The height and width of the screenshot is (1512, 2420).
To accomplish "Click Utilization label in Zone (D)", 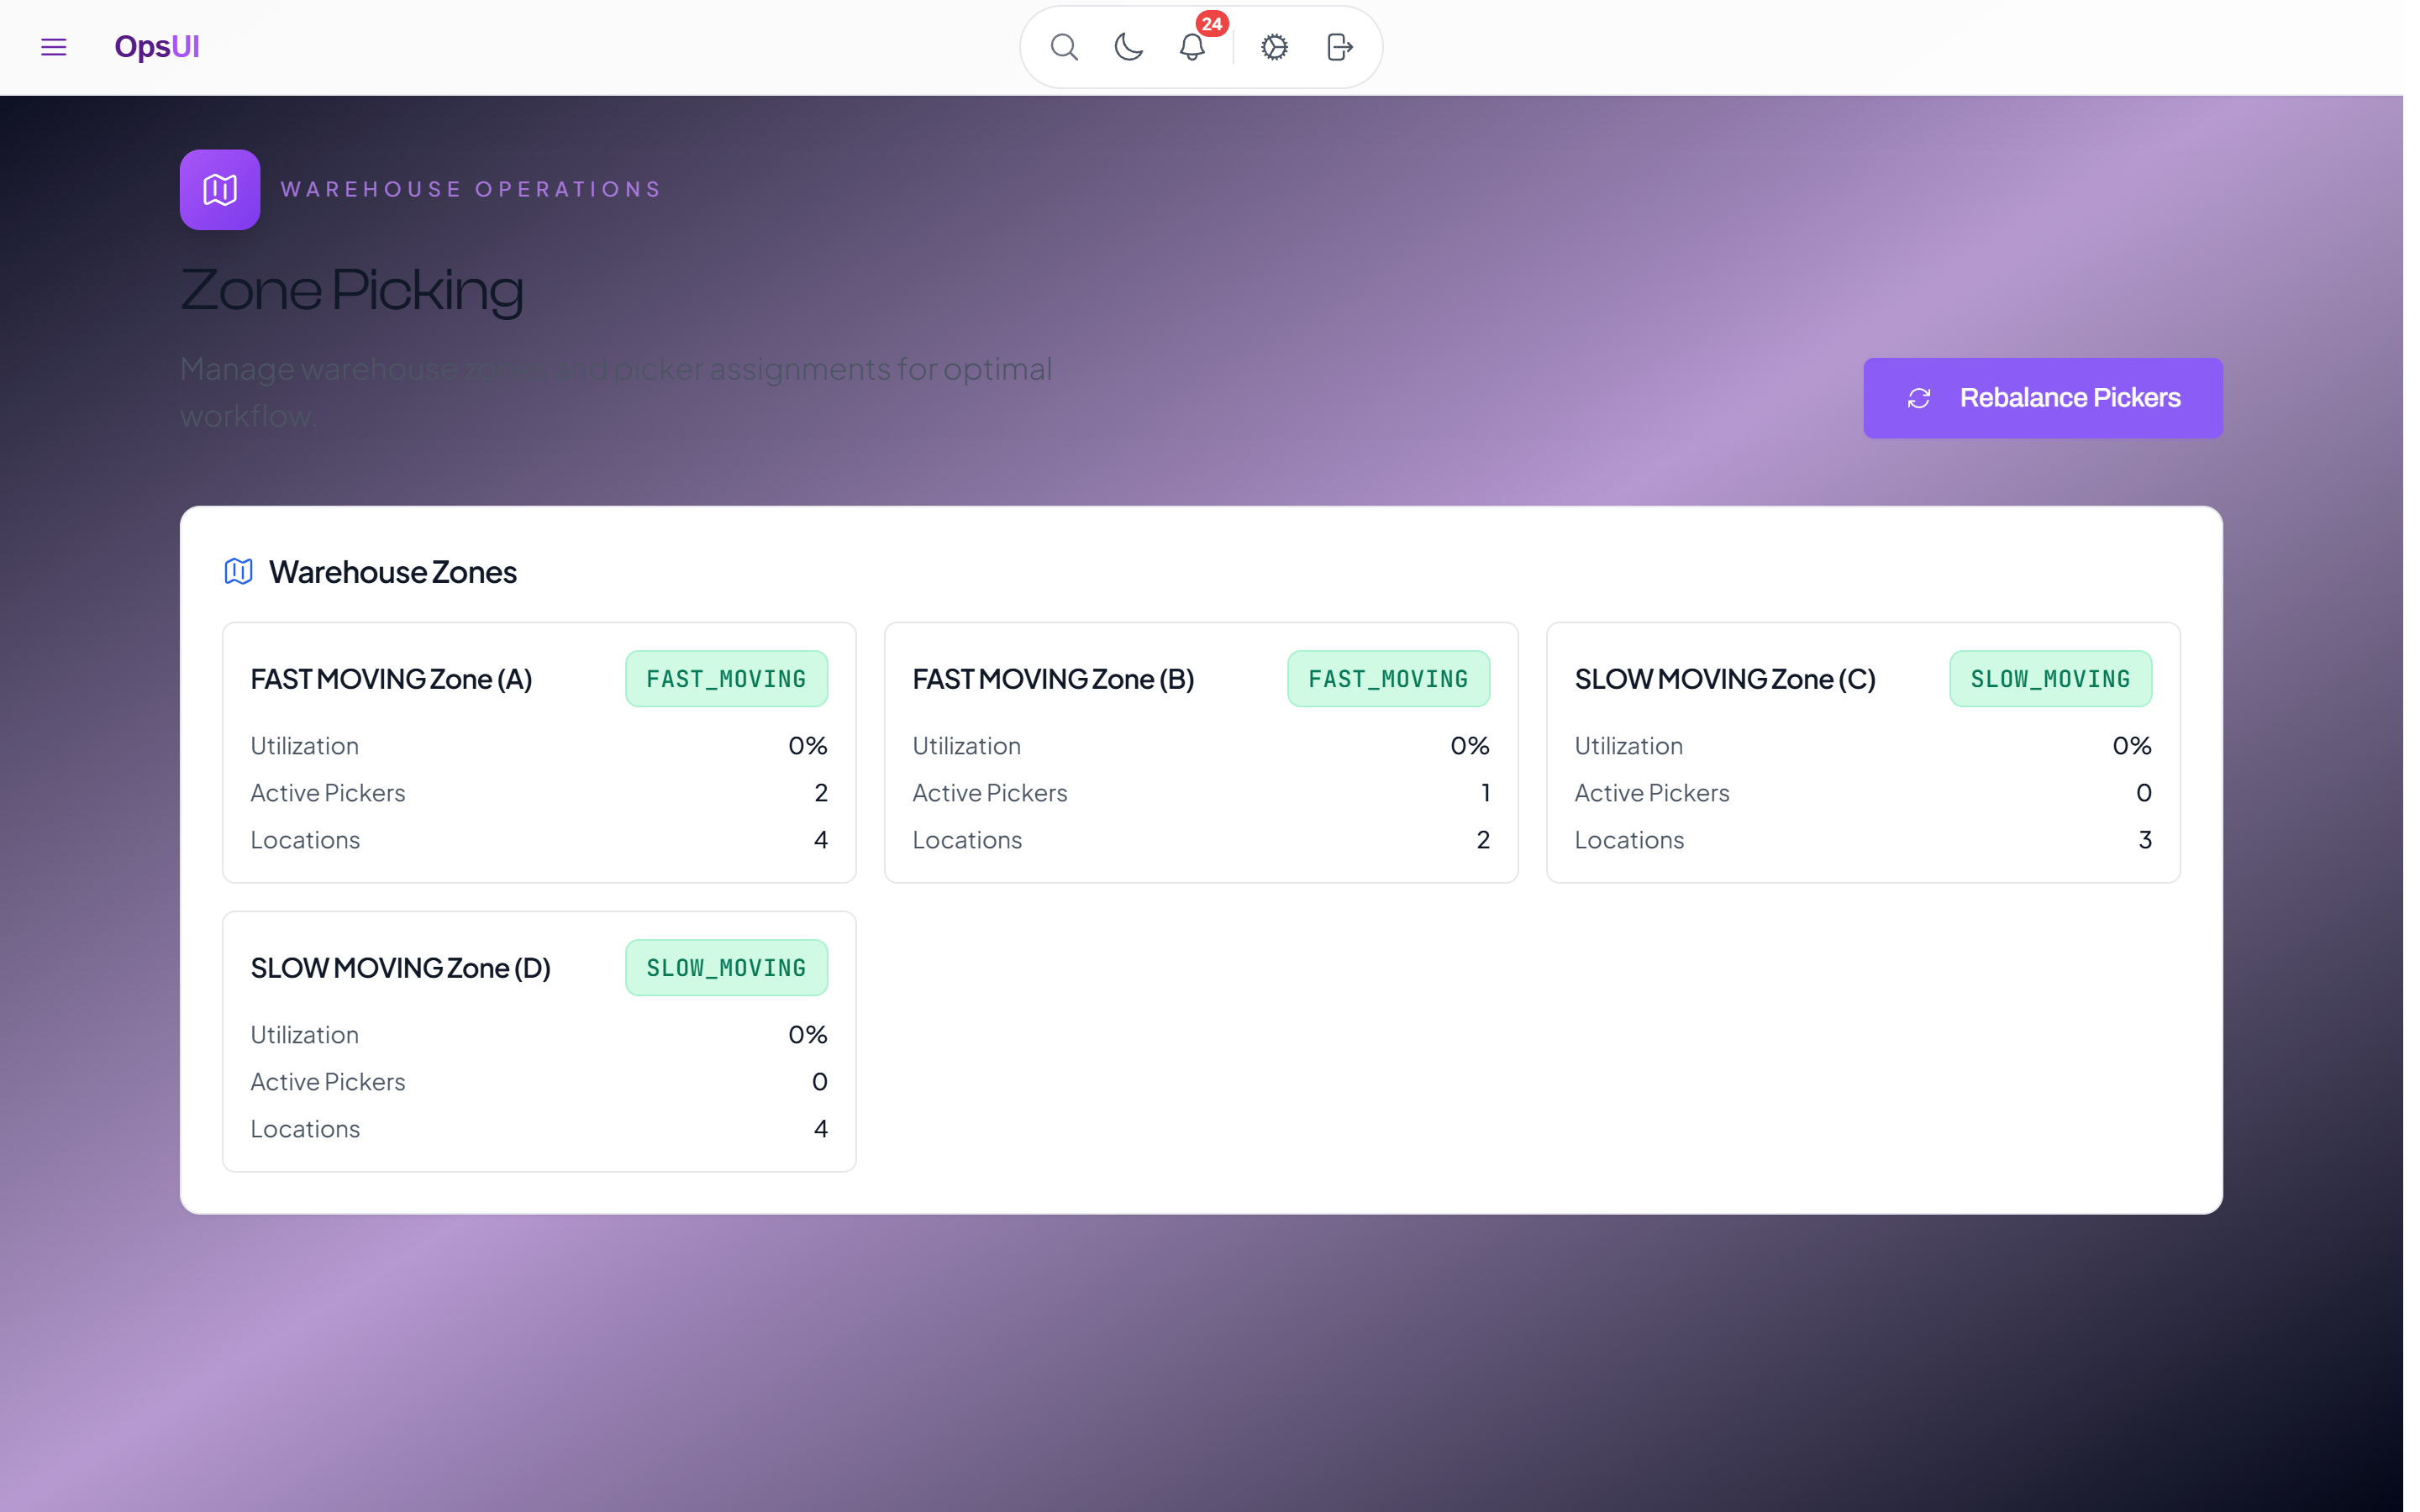I will (x=304, y=1035).
